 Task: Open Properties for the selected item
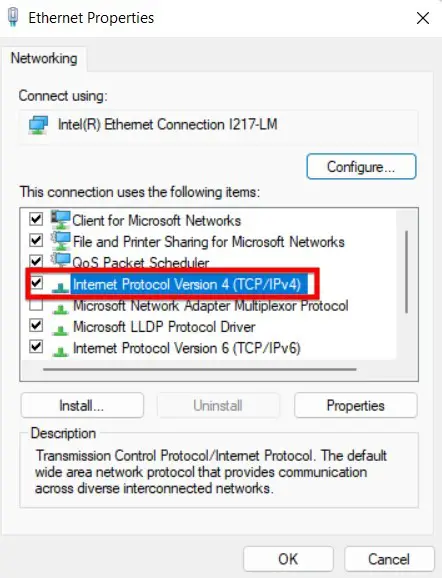356,405
